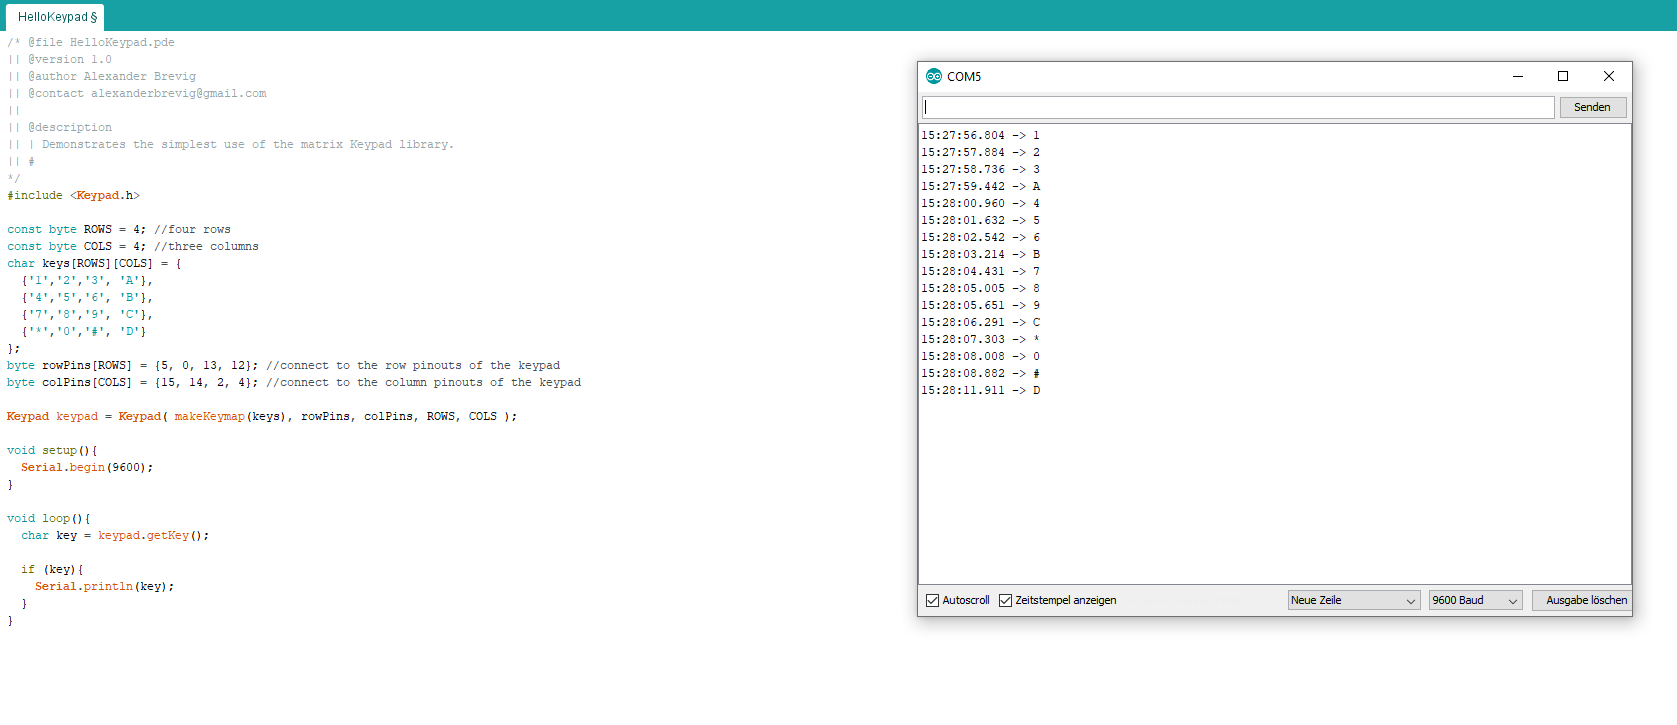The image size is (1677, 725).
Task: Click the serial output line showing D
Action: coord(981,390)
